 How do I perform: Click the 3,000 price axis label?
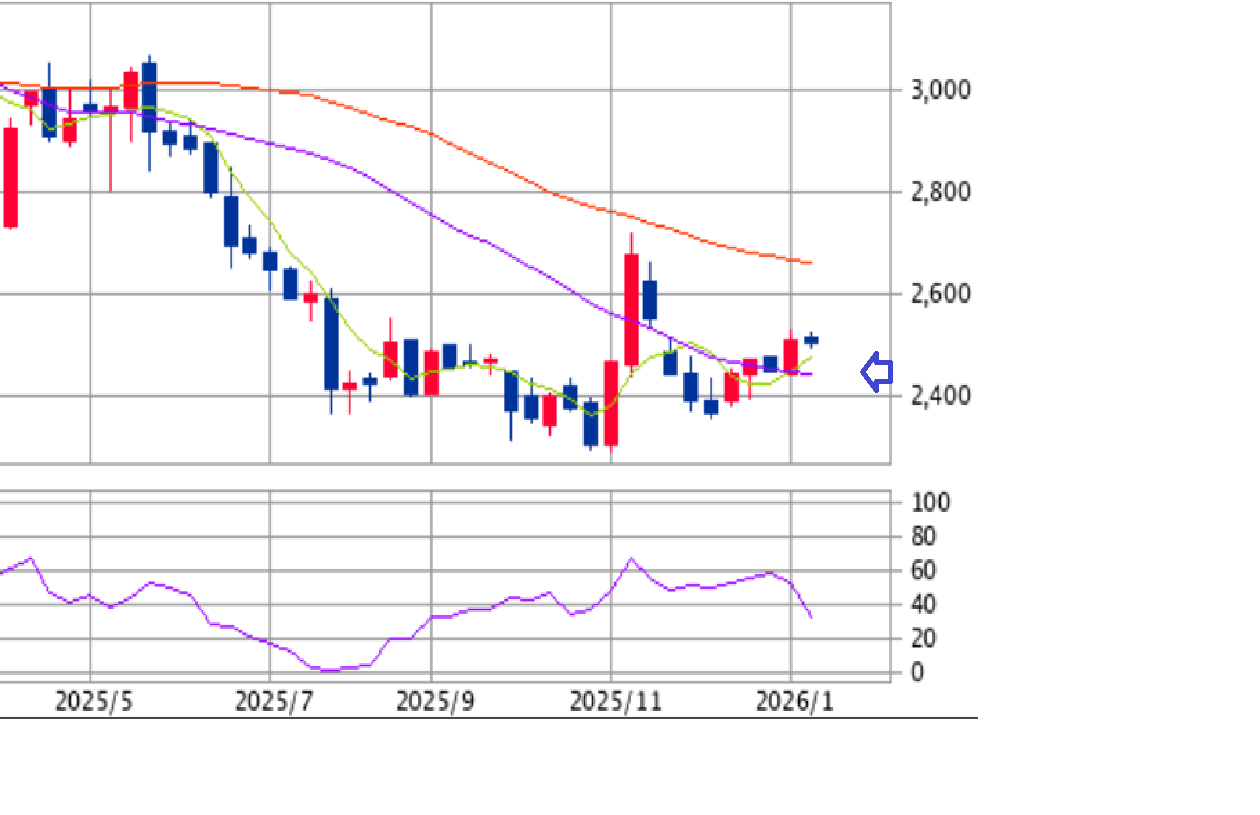click(x=940, y=90)
